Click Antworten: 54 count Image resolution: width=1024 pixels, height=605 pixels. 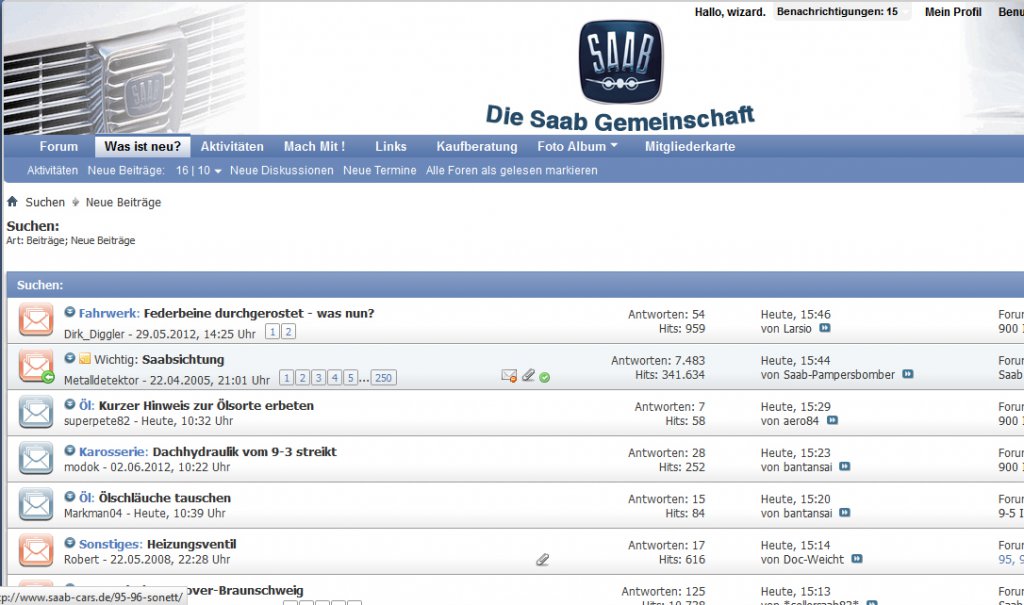[666, 314]
